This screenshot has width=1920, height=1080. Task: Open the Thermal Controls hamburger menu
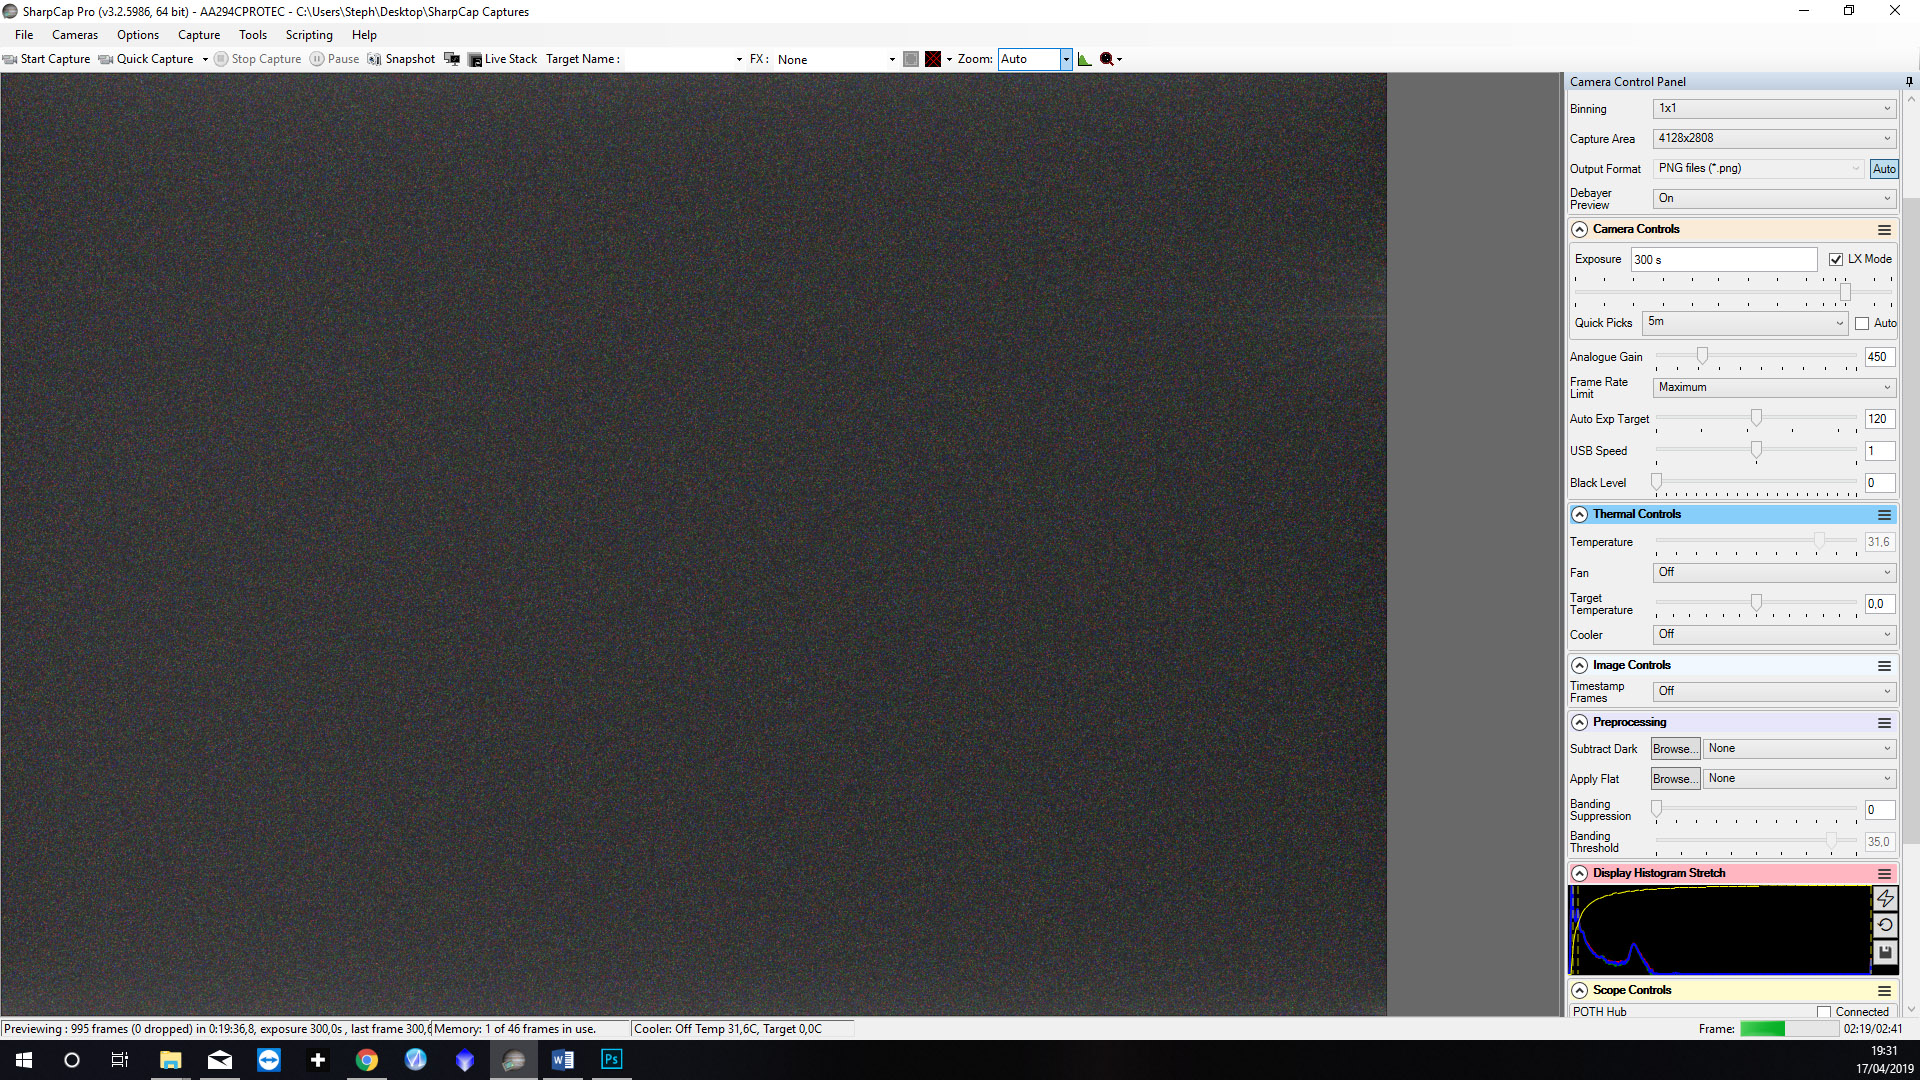1884,515
